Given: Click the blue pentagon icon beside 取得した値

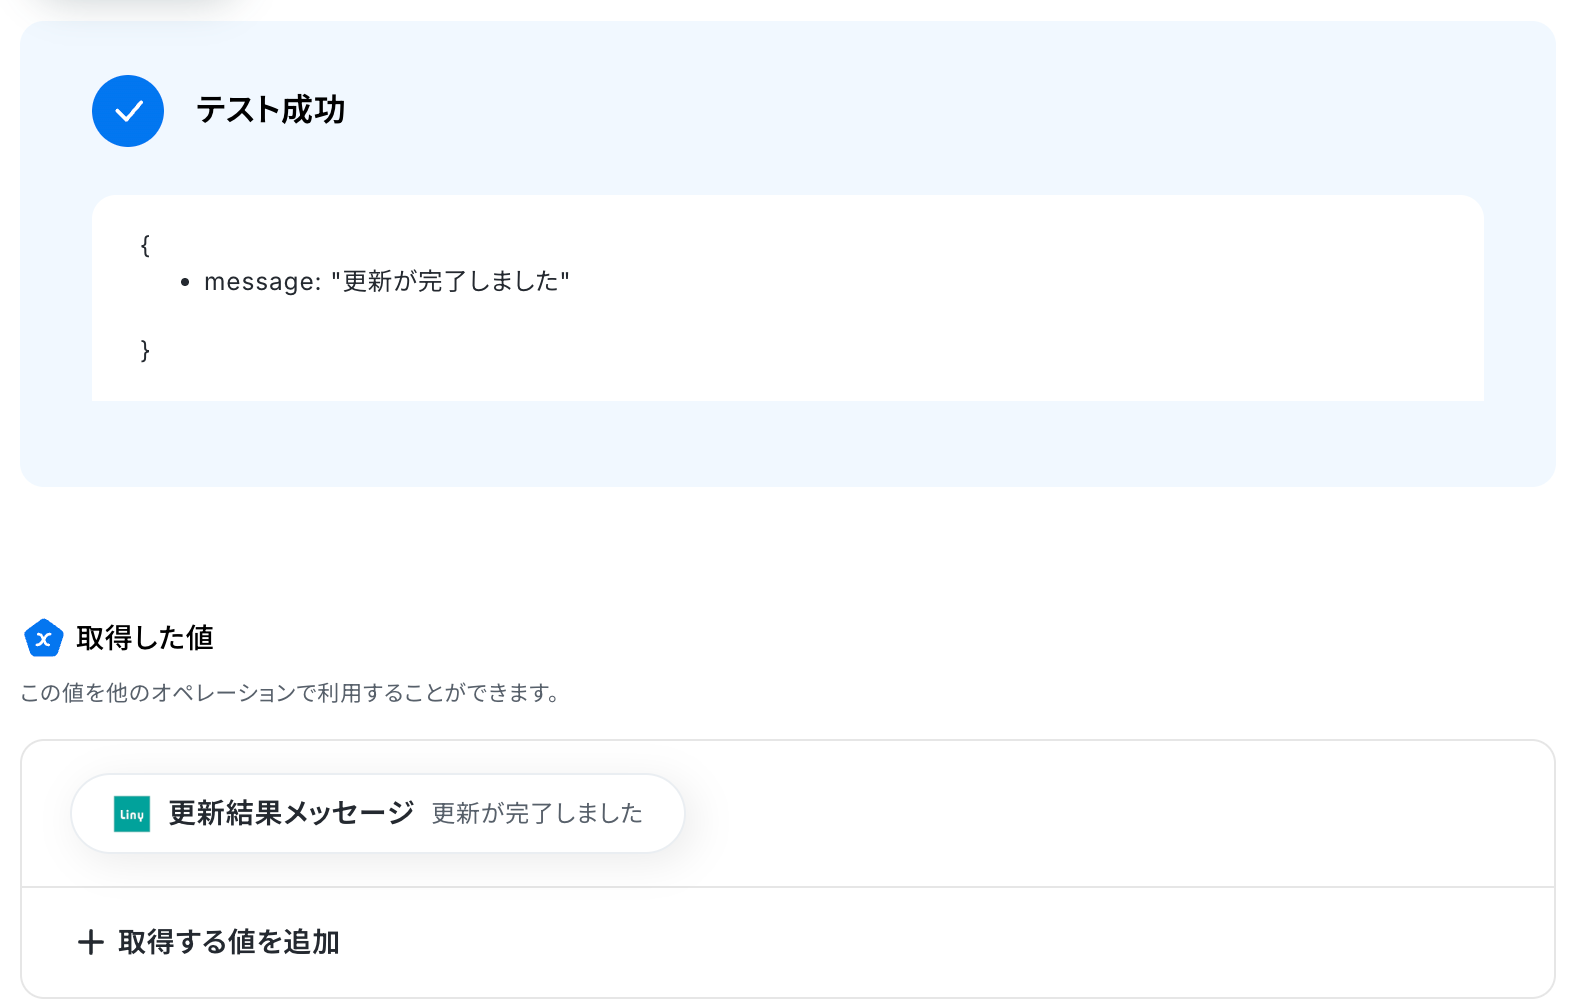Looking at the screenshot, I should tap(43, 638).
